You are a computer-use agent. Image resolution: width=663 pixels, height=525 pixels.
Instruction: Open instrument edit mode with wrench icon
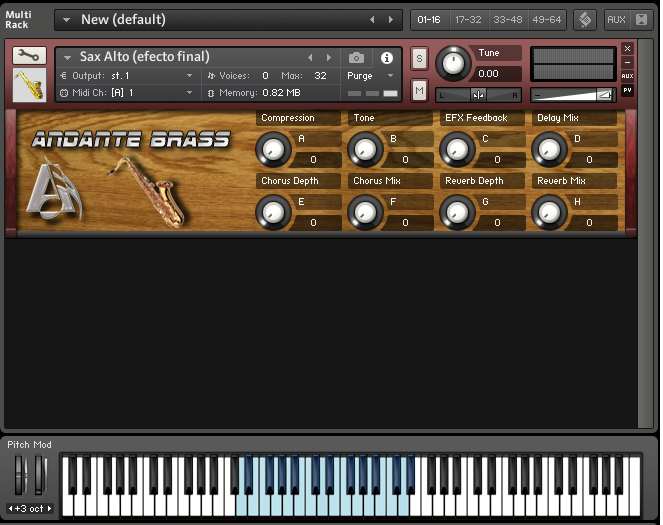click(x=29, y=55)
